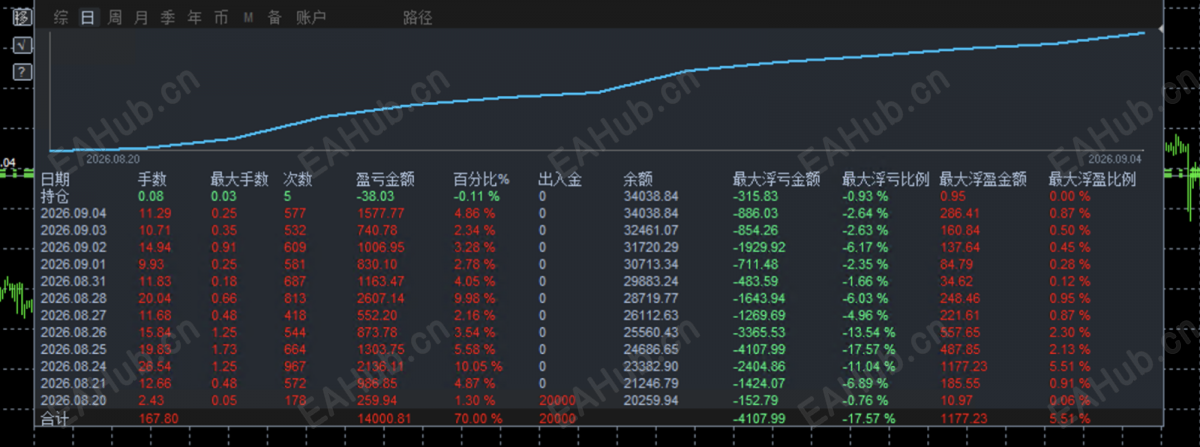
Task: Click the 合计 totals row
Action: (600, 419)
